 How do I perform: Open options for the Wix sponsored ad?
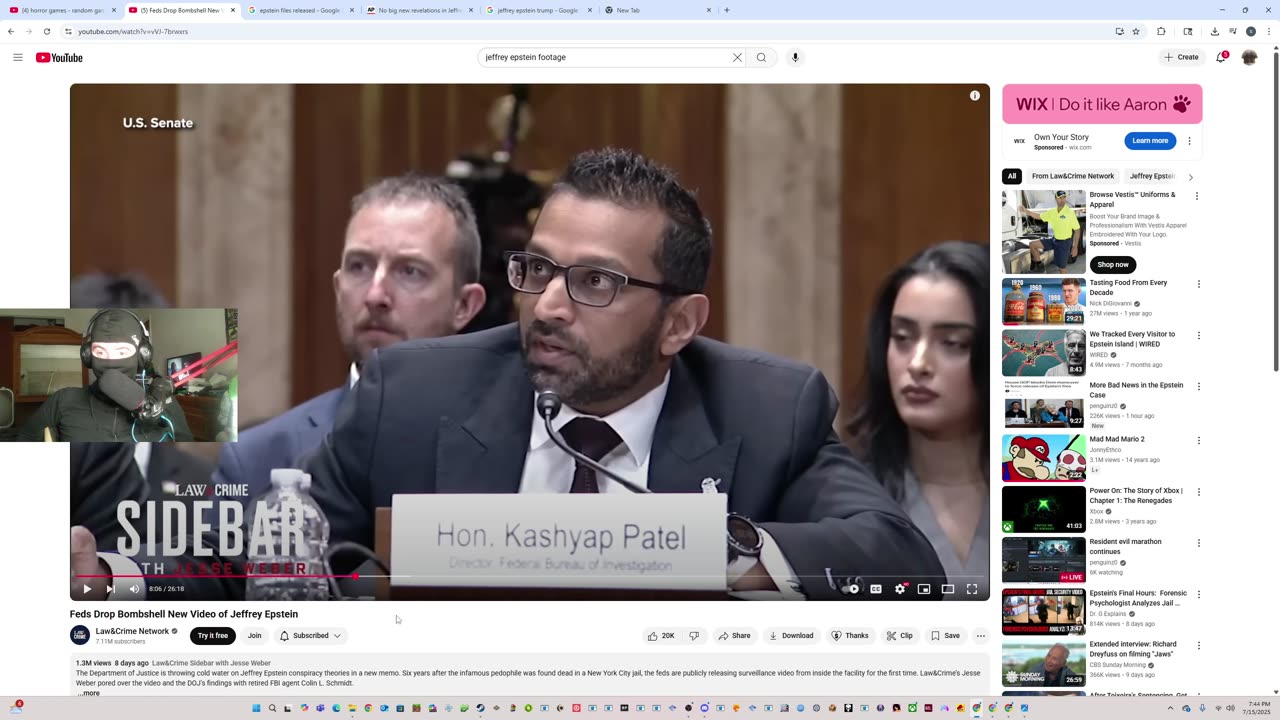coord(1189,141)
